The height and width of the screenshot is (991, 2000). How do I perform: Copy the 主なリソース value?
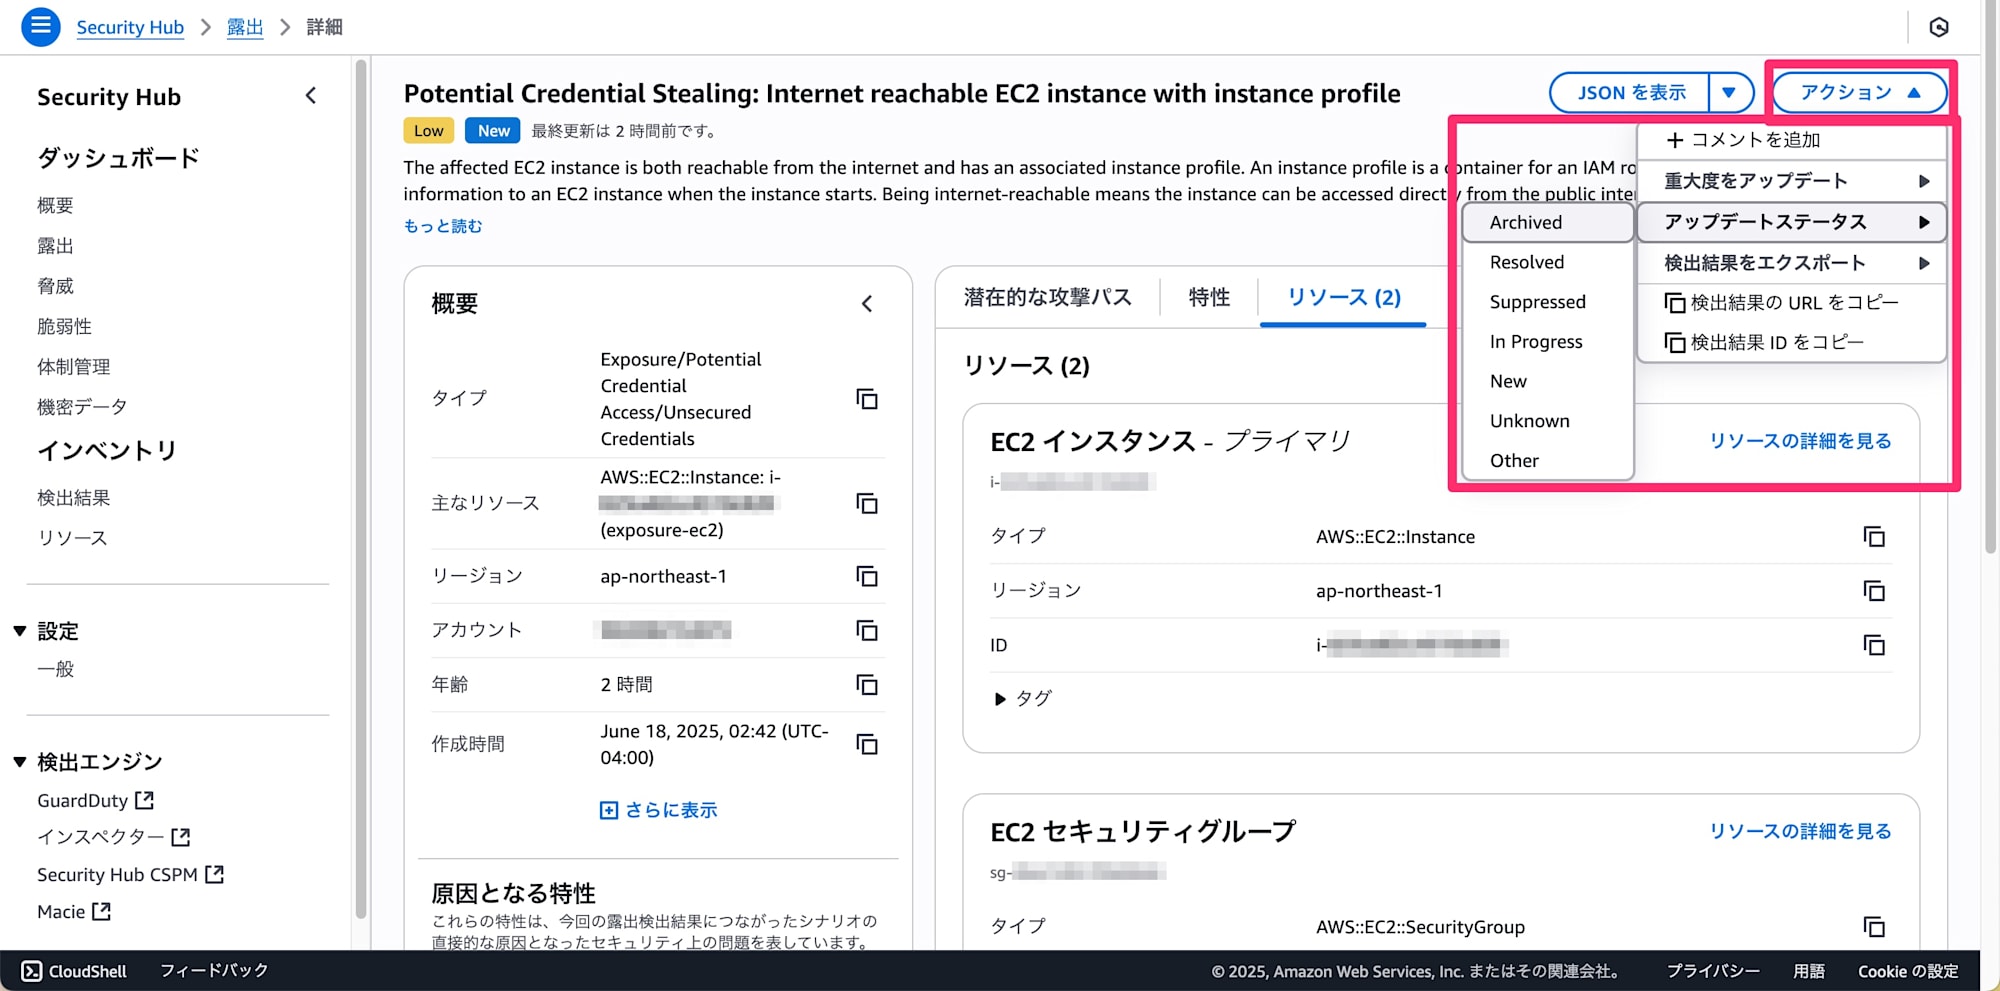coord(867,503)
